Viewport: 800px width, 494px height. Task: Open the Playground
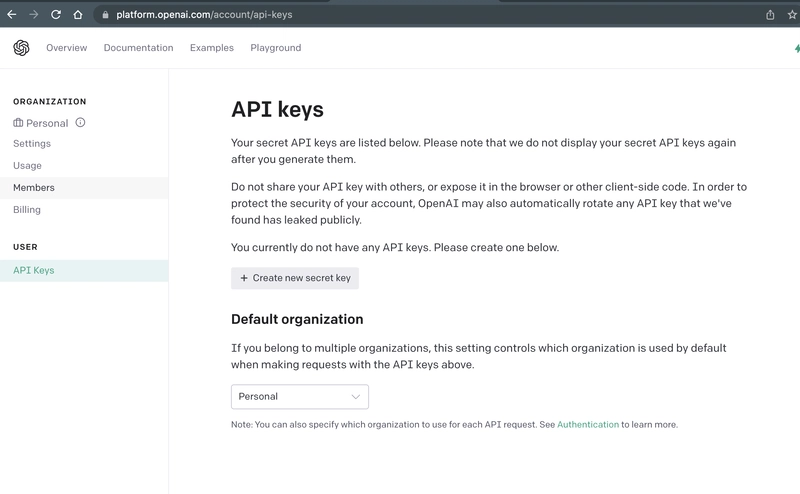pyautogui.click(x=276, y=48)
